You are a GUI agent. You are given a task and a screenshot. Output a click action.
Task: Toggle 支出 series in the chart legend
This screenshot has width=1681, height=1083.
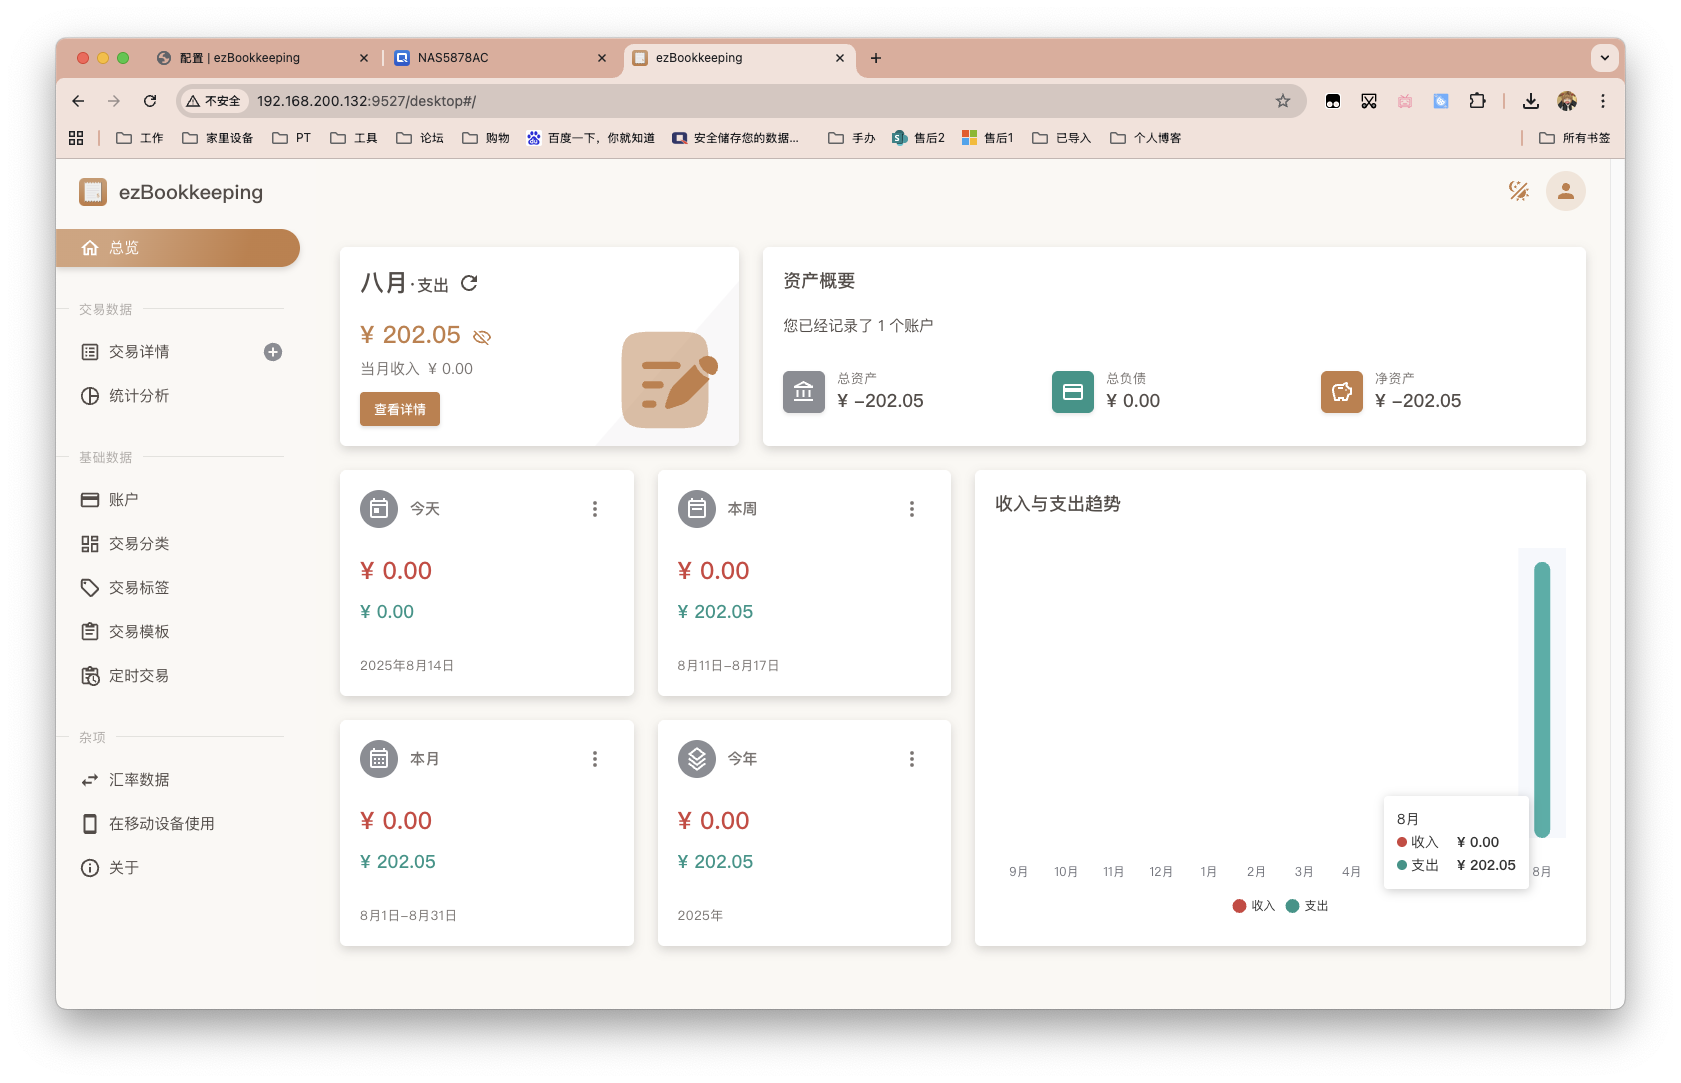[x=1314, y=905]
